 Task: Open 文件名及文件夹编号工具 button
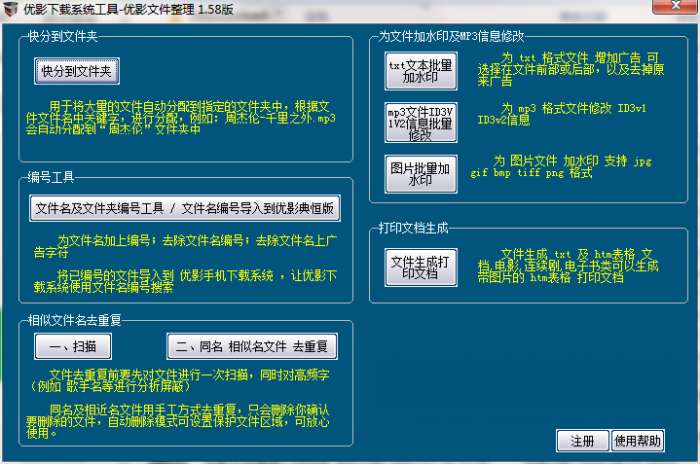pos(185,208)
